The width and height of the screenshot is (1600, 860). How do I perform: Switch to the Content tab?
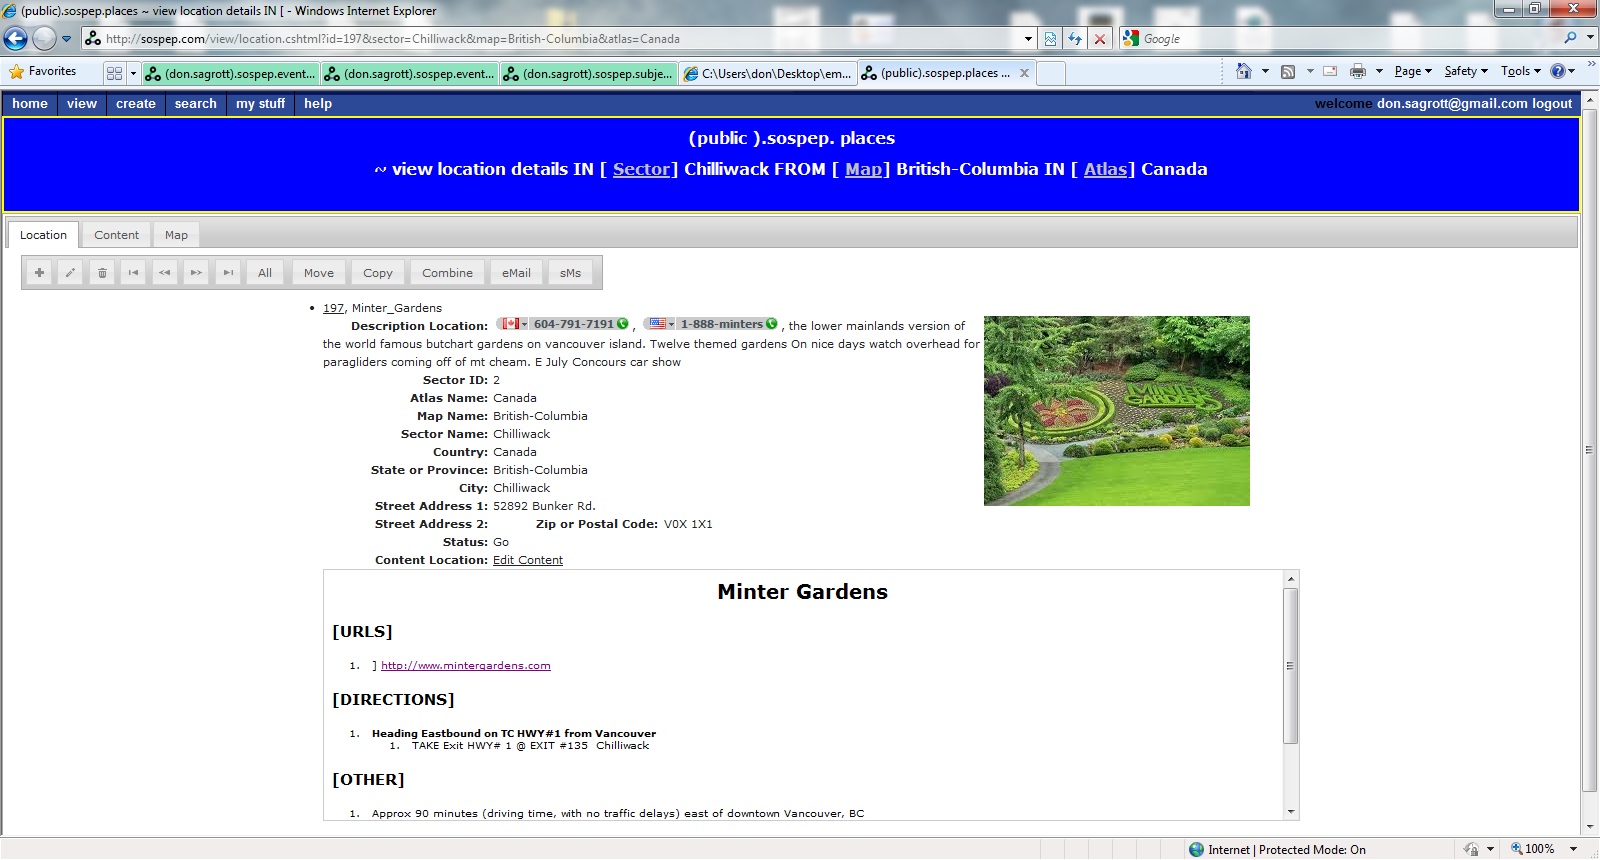[x=116, y=235]
